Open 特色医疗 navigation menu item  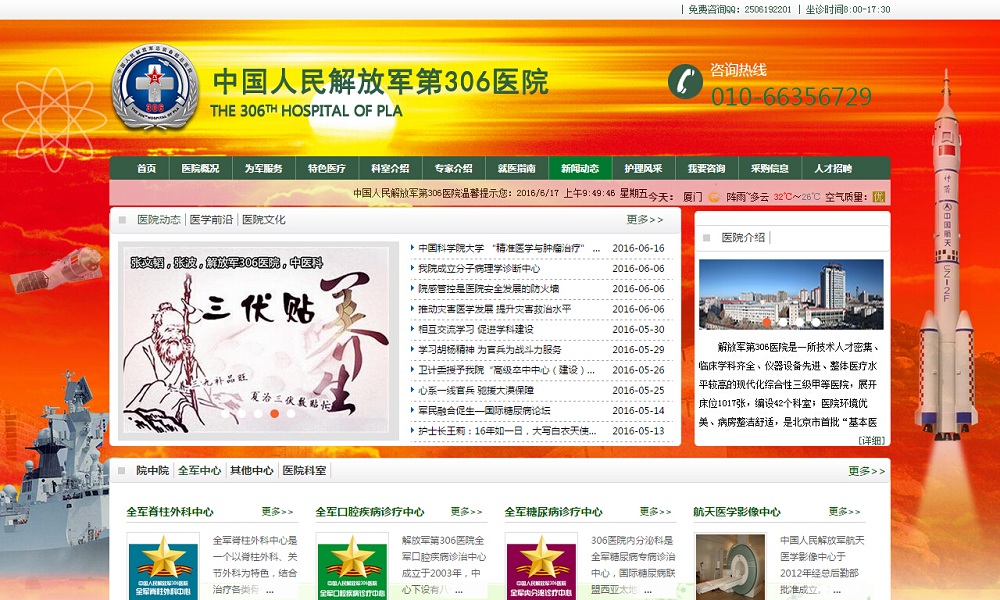(327, 168)
